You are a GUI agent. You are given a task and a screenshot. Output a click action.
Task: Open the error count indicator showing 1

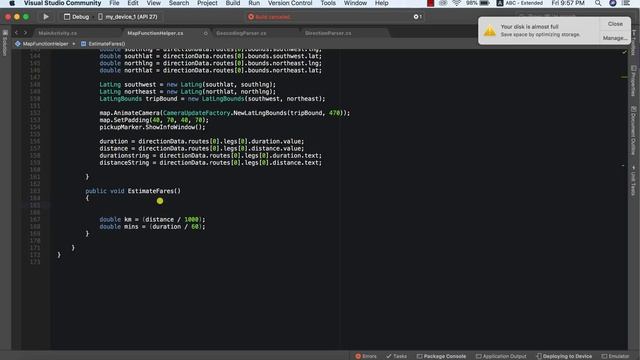pyautogui.click(x=418, y=17)
